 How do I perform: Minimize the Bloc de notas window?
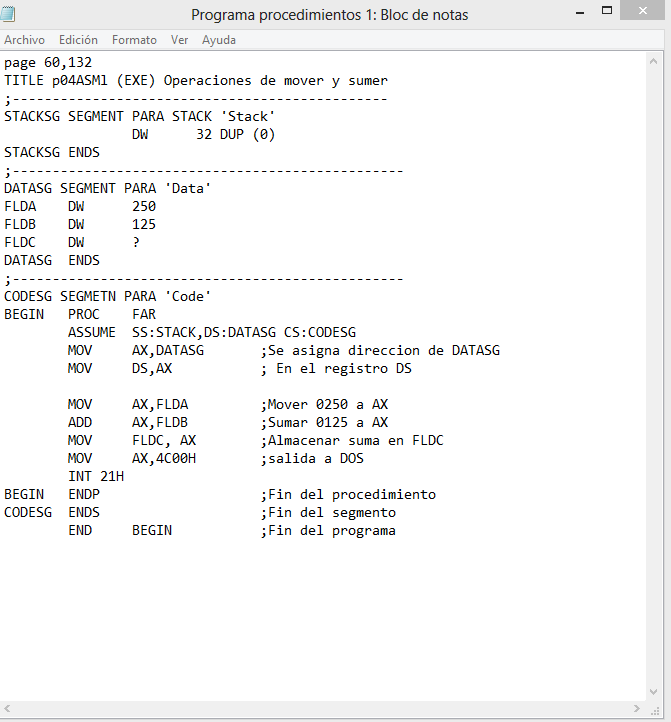tap(580, 12)
